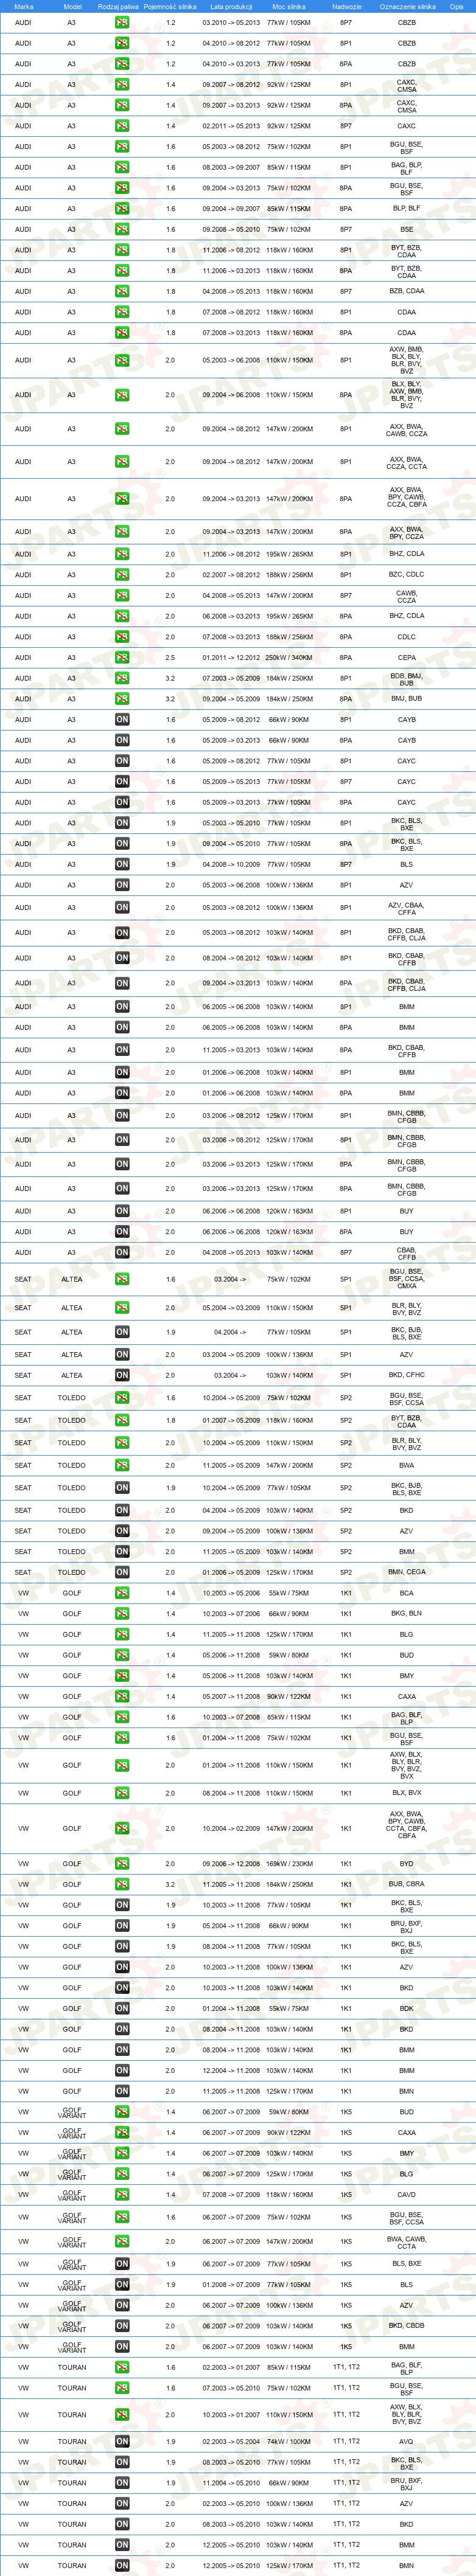This screenshot has height=2576, width=476.
Task: Click the BYD engine code cell
Action: click(406, 1864)
